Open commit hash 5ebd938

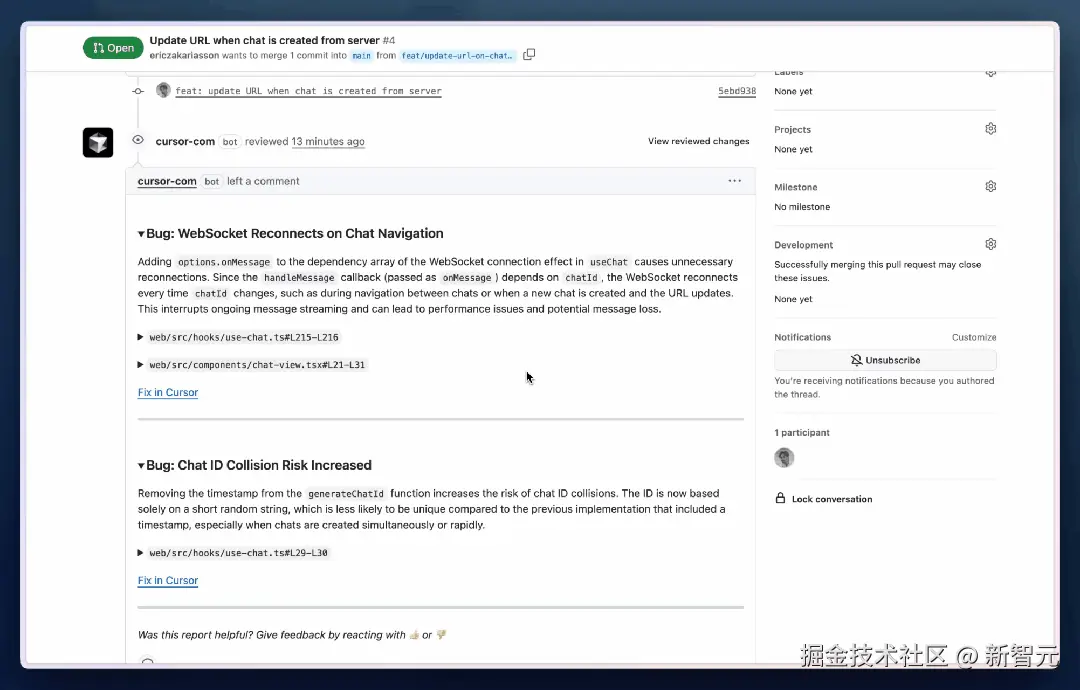(736, 91)
